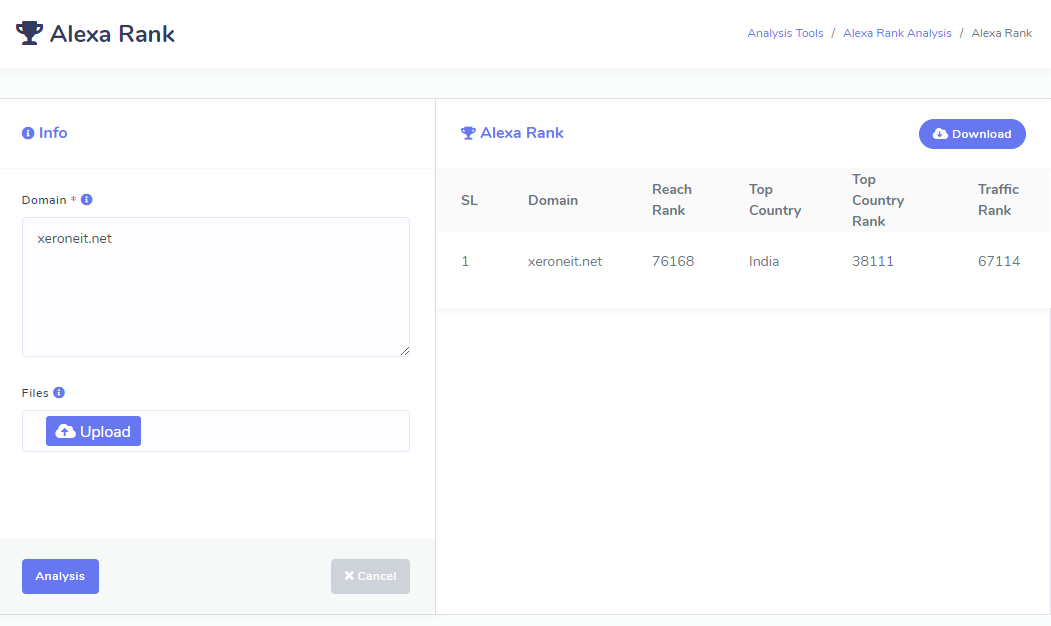Screen dimensions: 1051x626
Task: Open the Analysis Tools breadcrumb link
Action: (x=785, y=33)
